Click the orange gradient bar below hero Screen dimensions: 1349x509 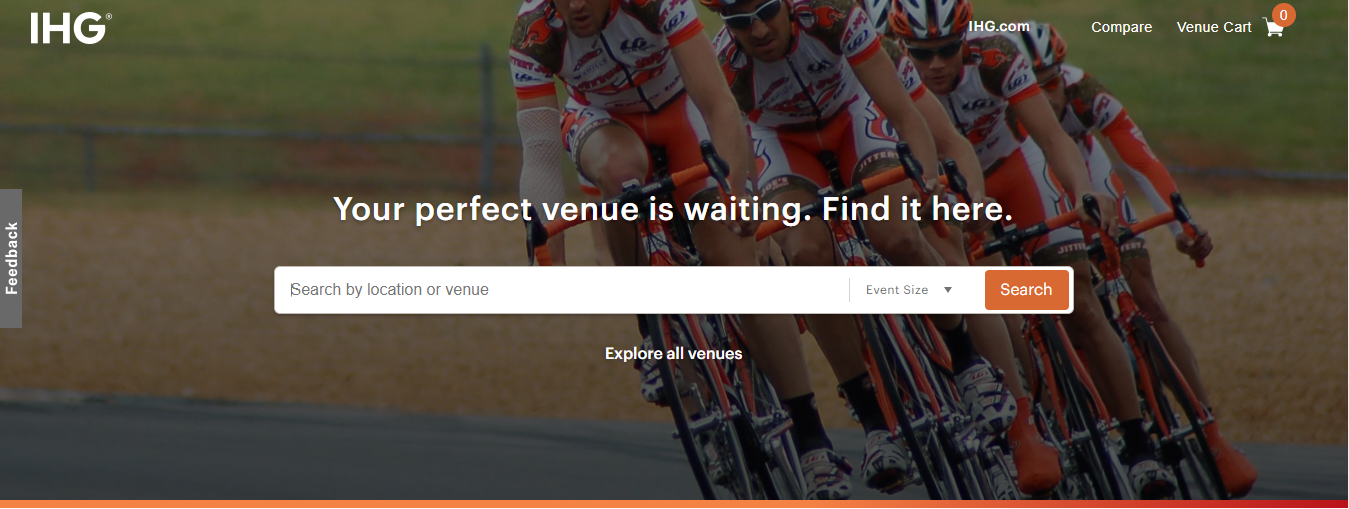674,504
